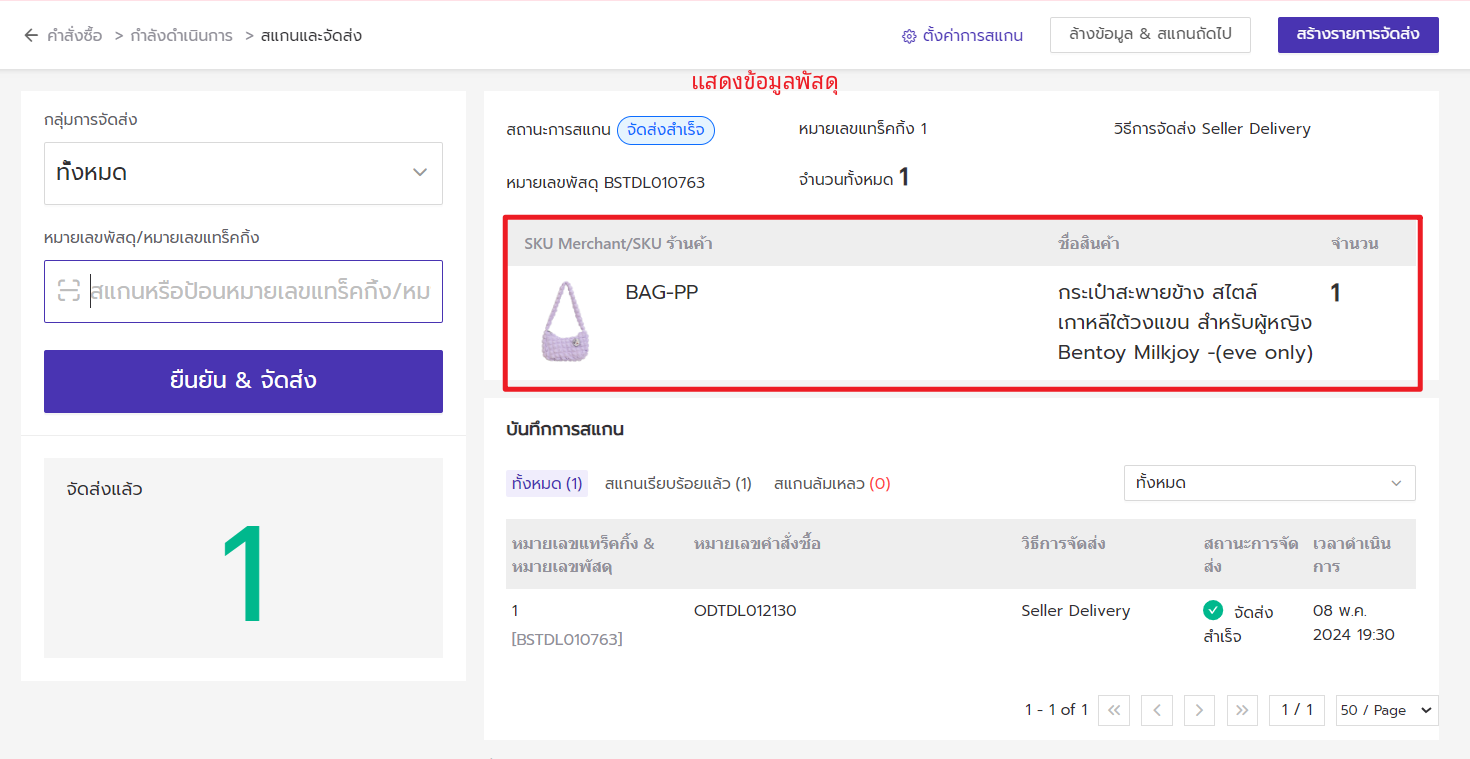Click the green success check icon
Image resolution: width=1470 pixels, height=759 pixels.
[x=1213, y=610]
